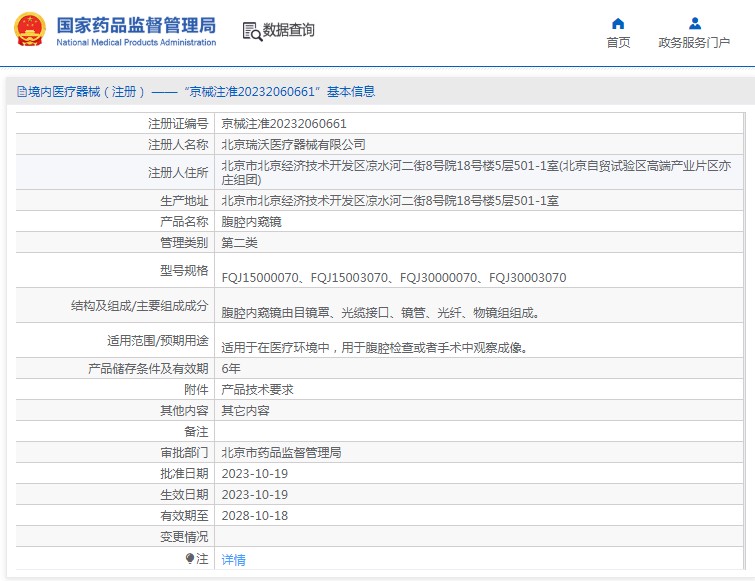Click the 产品储存条件及有效期 label

(148, 368)
